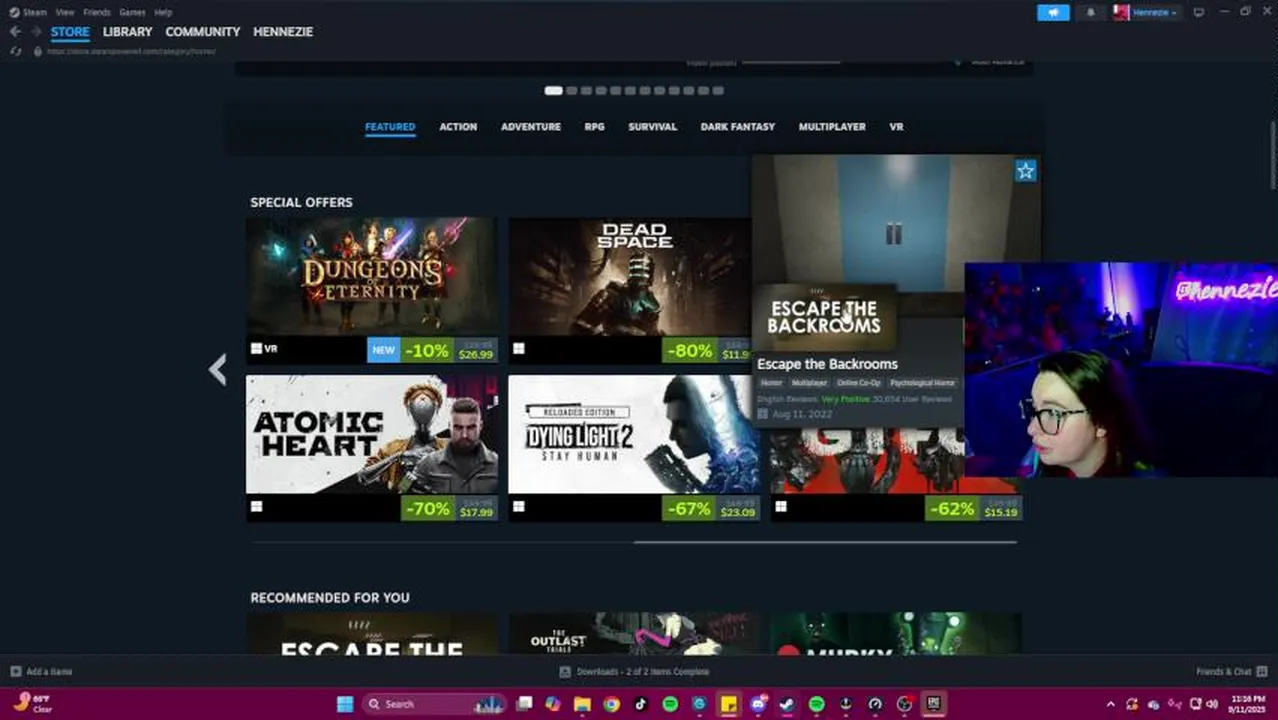
Task: Open the Games menu
Action: point(132,12)
